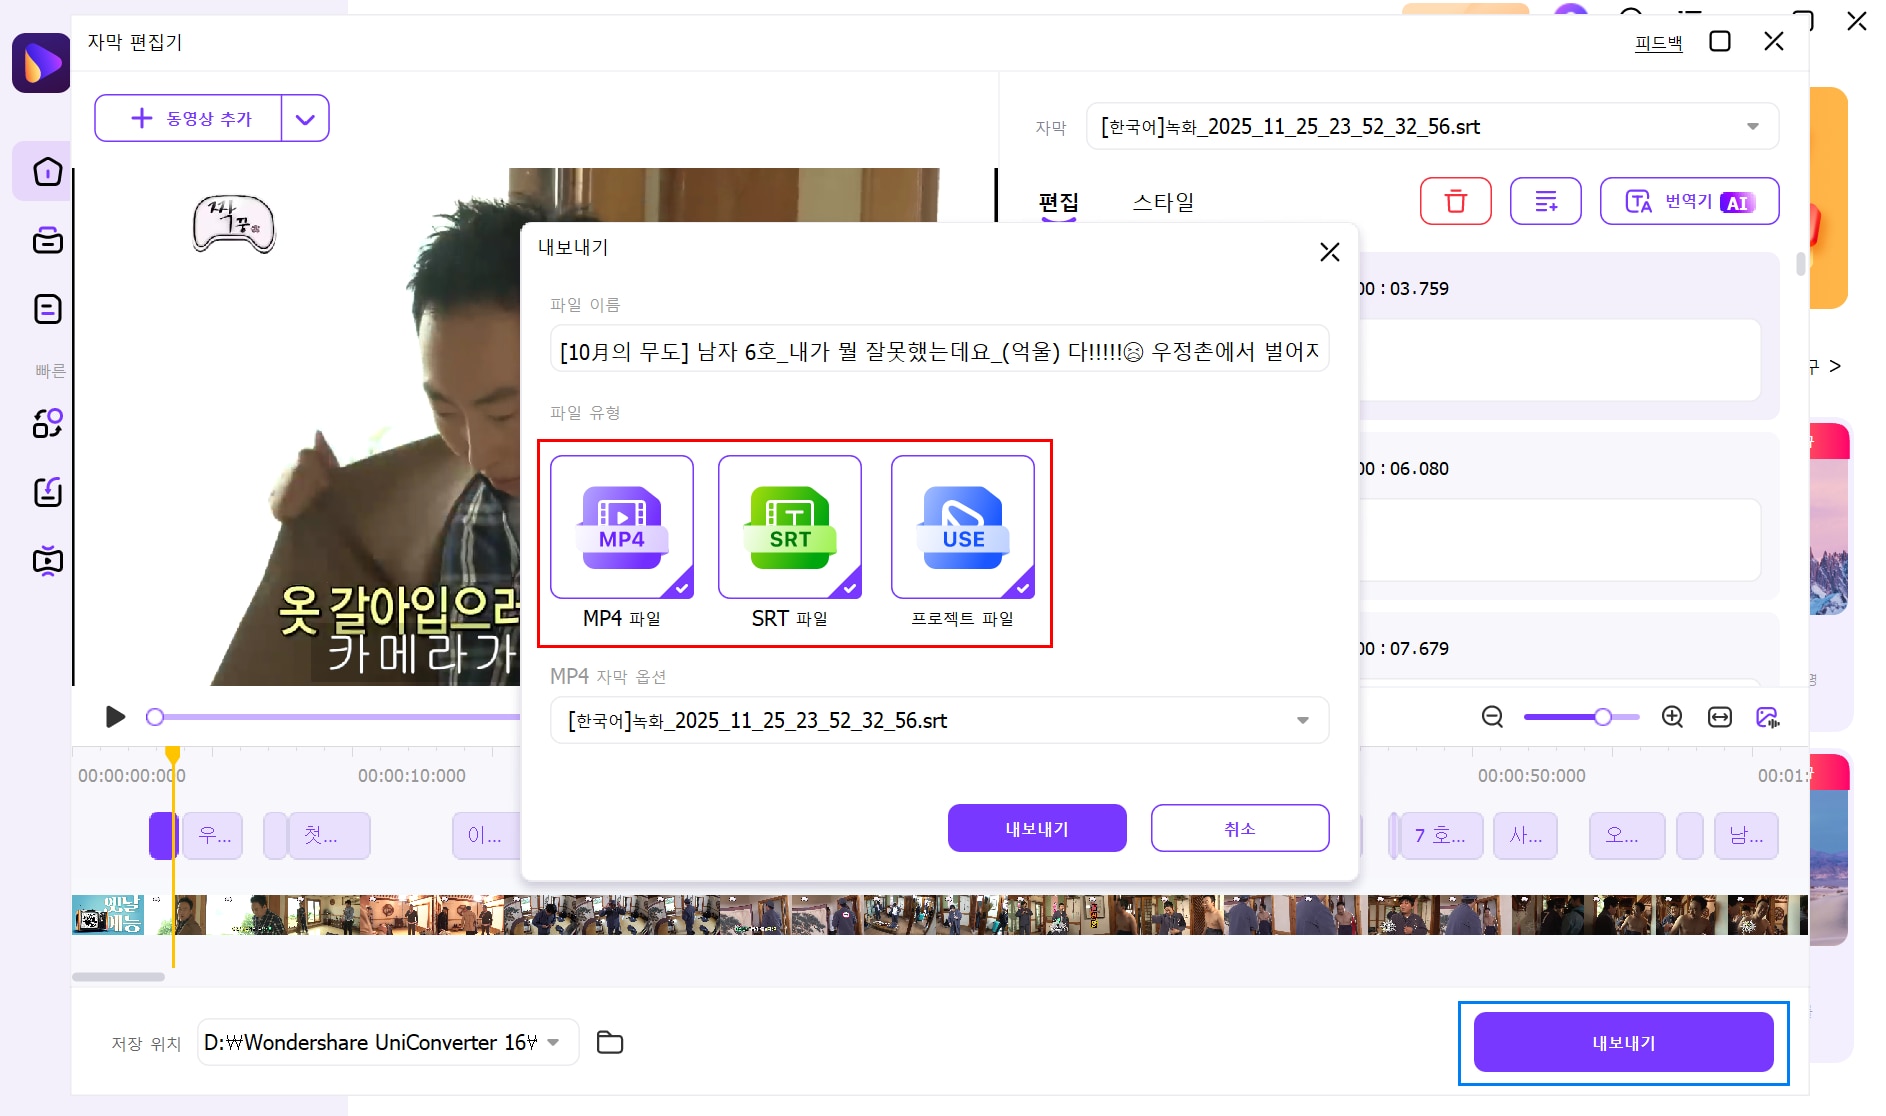Expand the 동영상 추가 dropdown arrow
The width and height of the screenshot is (1886, 1116).
[305, 118]
